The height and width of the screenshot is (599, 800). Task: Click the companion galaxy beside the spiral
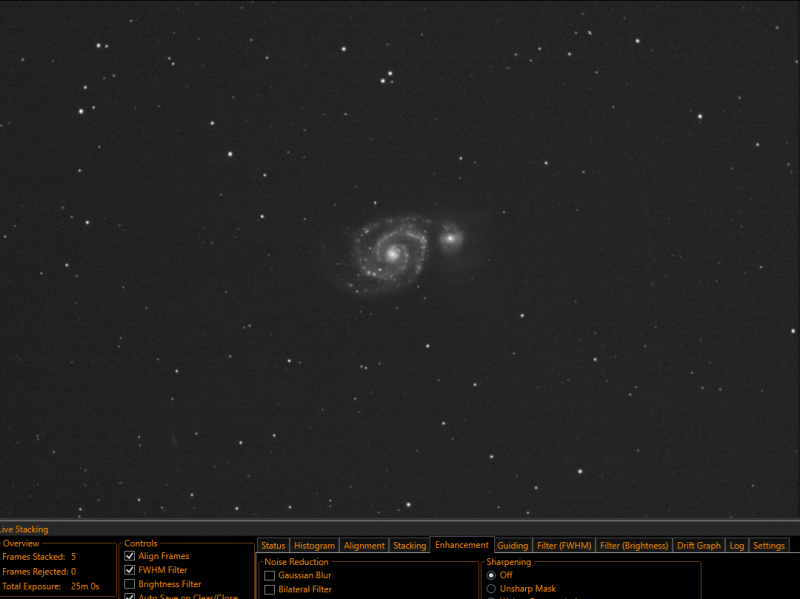[451, 238]
